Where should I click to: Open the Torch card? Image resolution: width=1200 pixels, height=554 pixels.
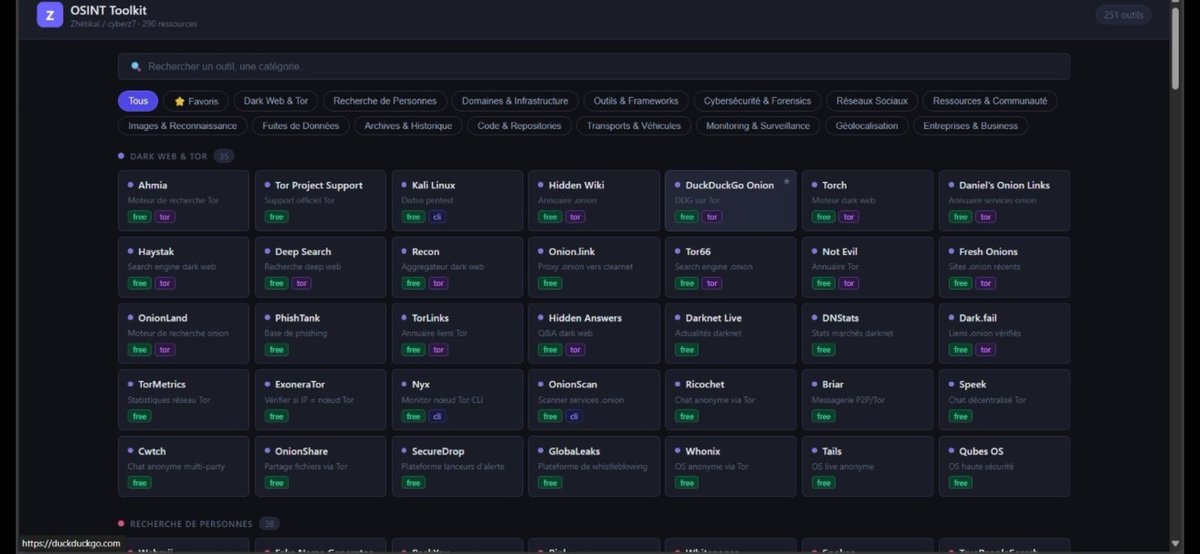[x=867, y=200]
